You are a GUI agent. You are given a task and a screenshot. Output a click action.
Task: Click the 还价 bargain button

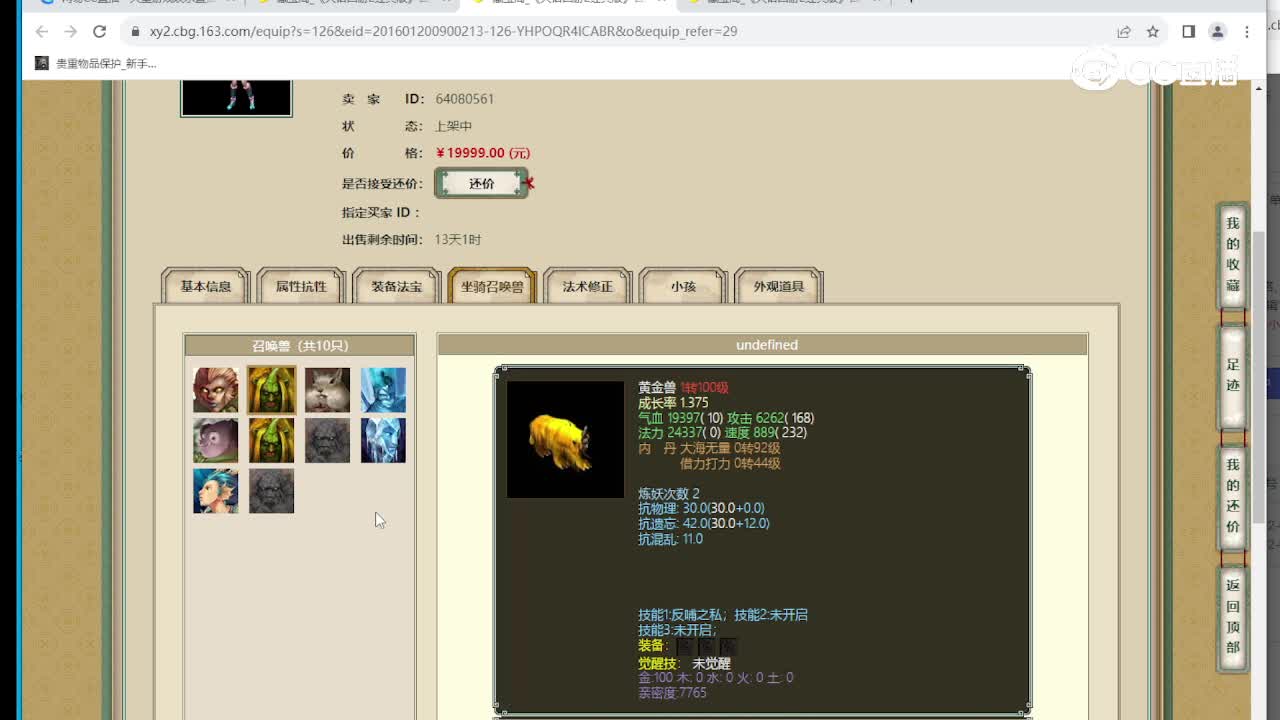point(481,183)
